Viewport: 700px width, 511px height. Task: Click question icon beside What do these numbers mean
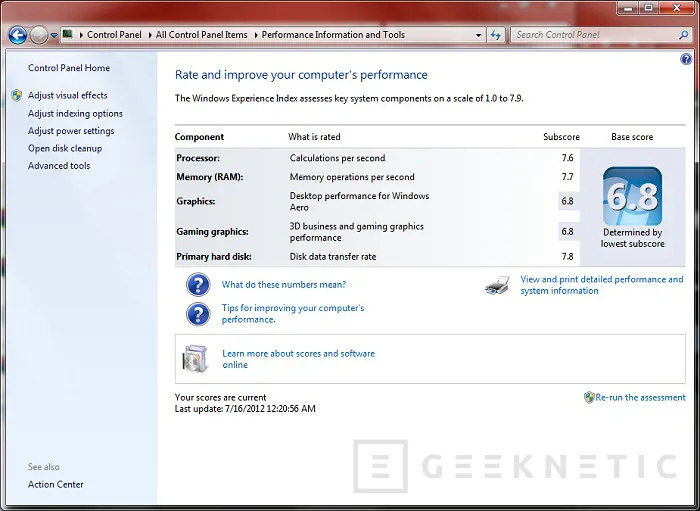click(x=198, y=285)
